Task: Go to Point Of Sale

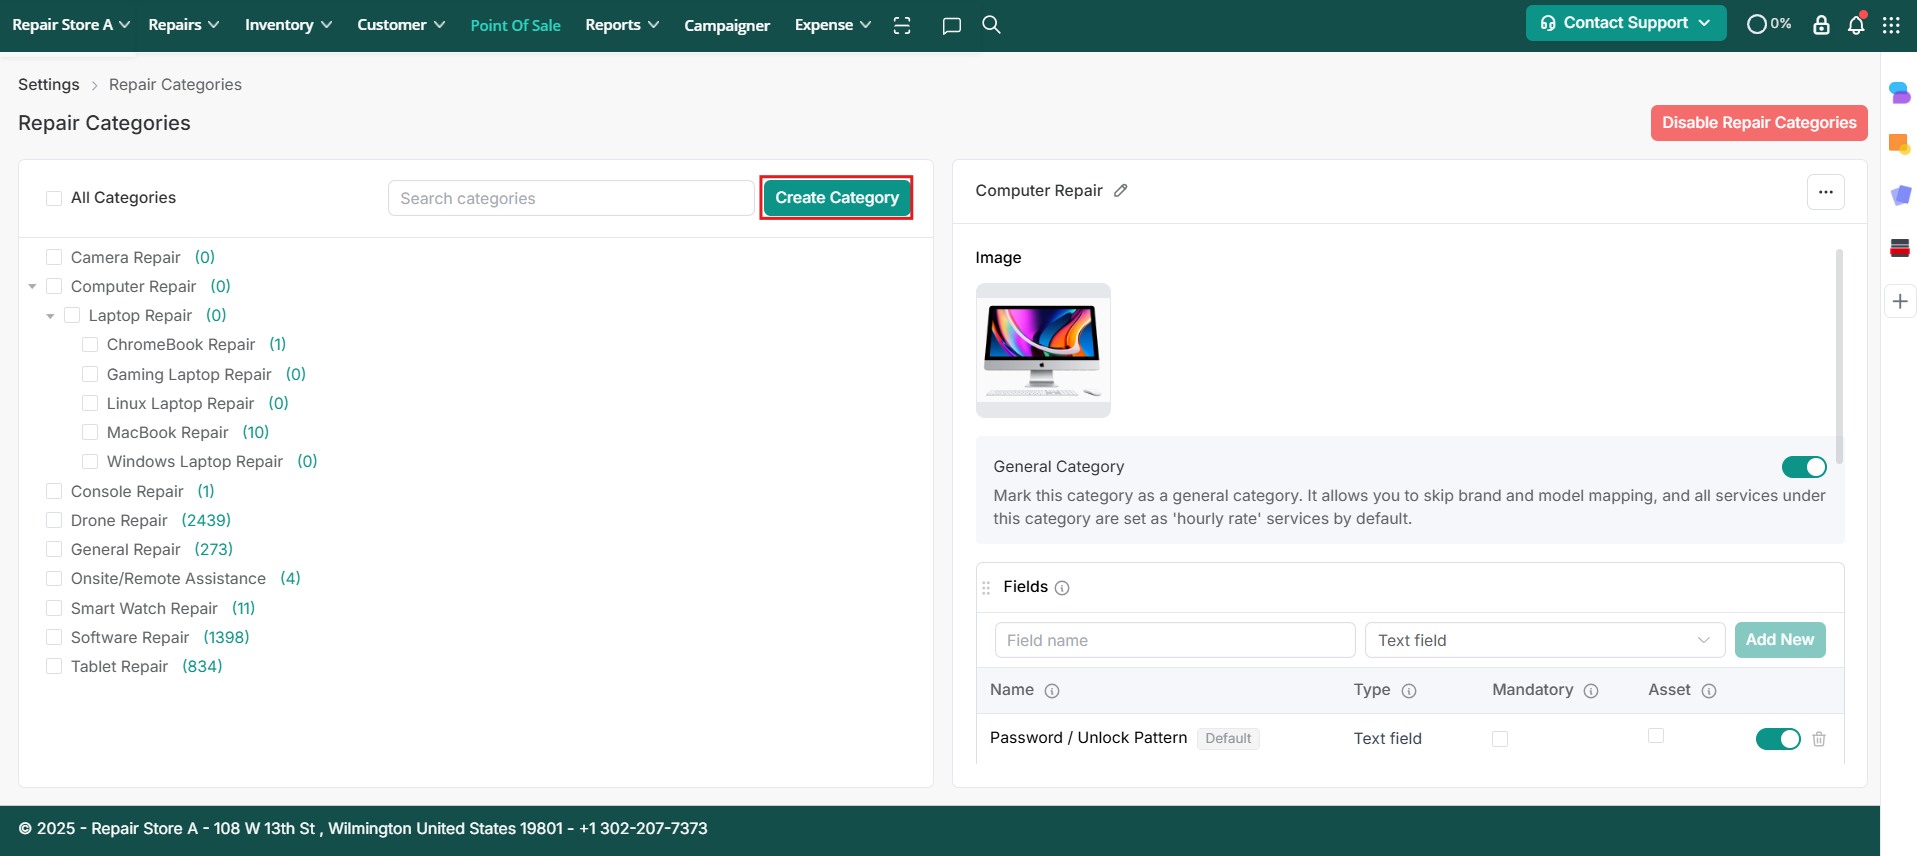Action: 515,25
